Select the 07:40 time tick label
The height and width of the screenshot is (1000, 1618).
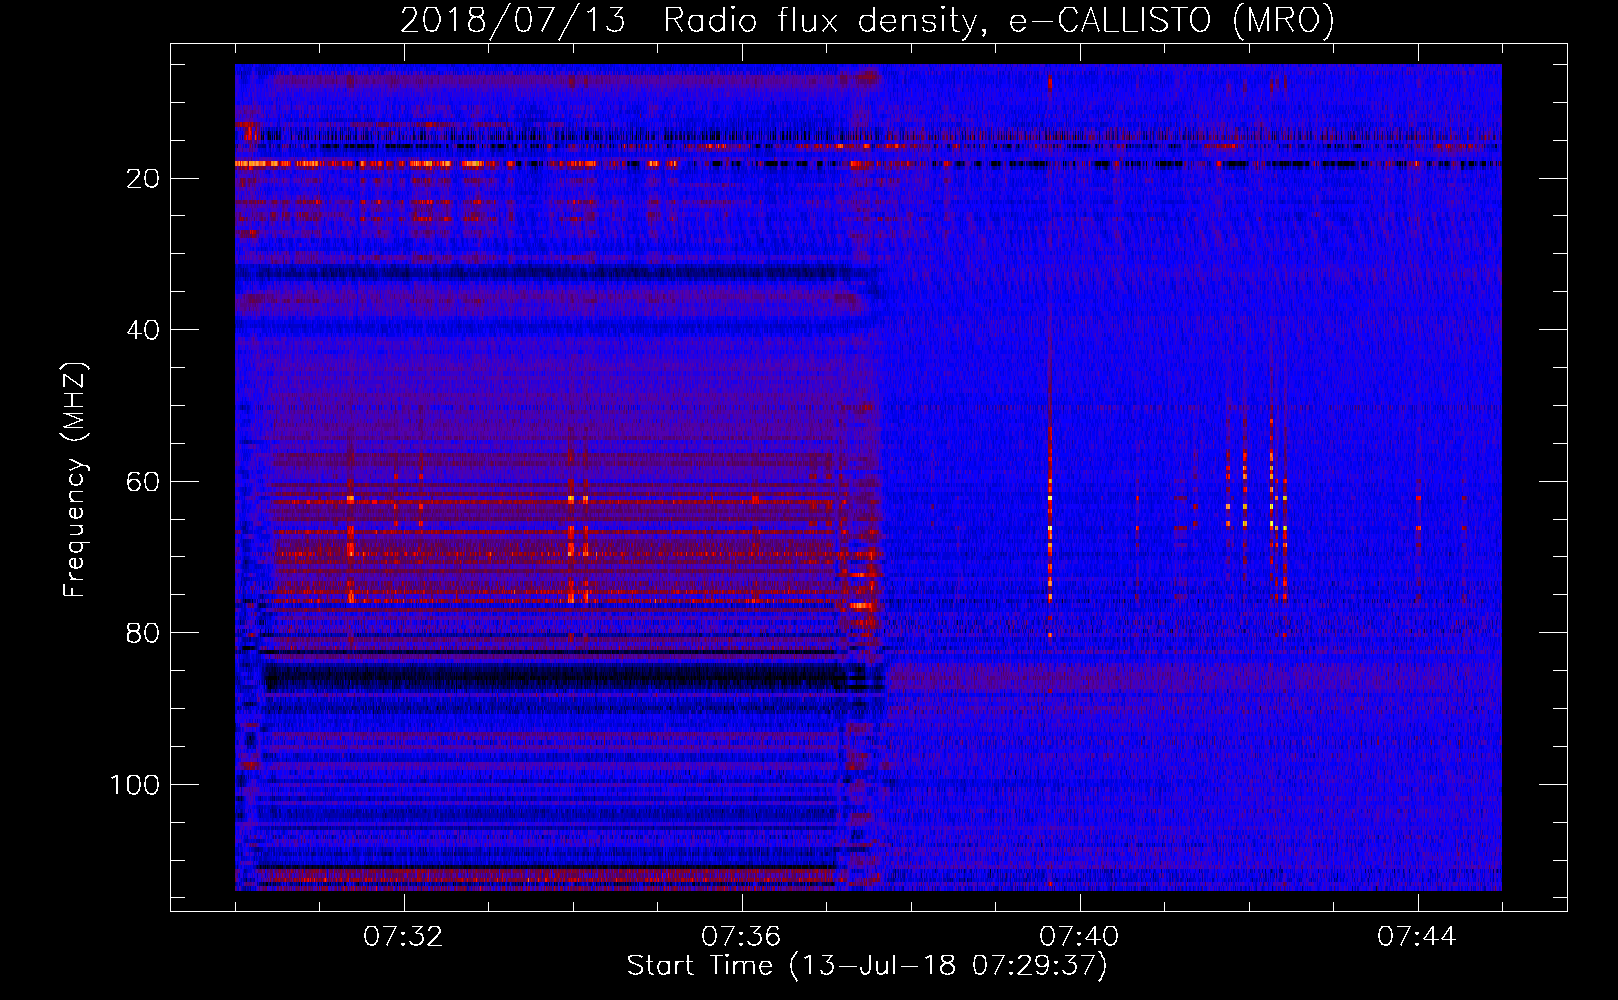coord(1079,937)
